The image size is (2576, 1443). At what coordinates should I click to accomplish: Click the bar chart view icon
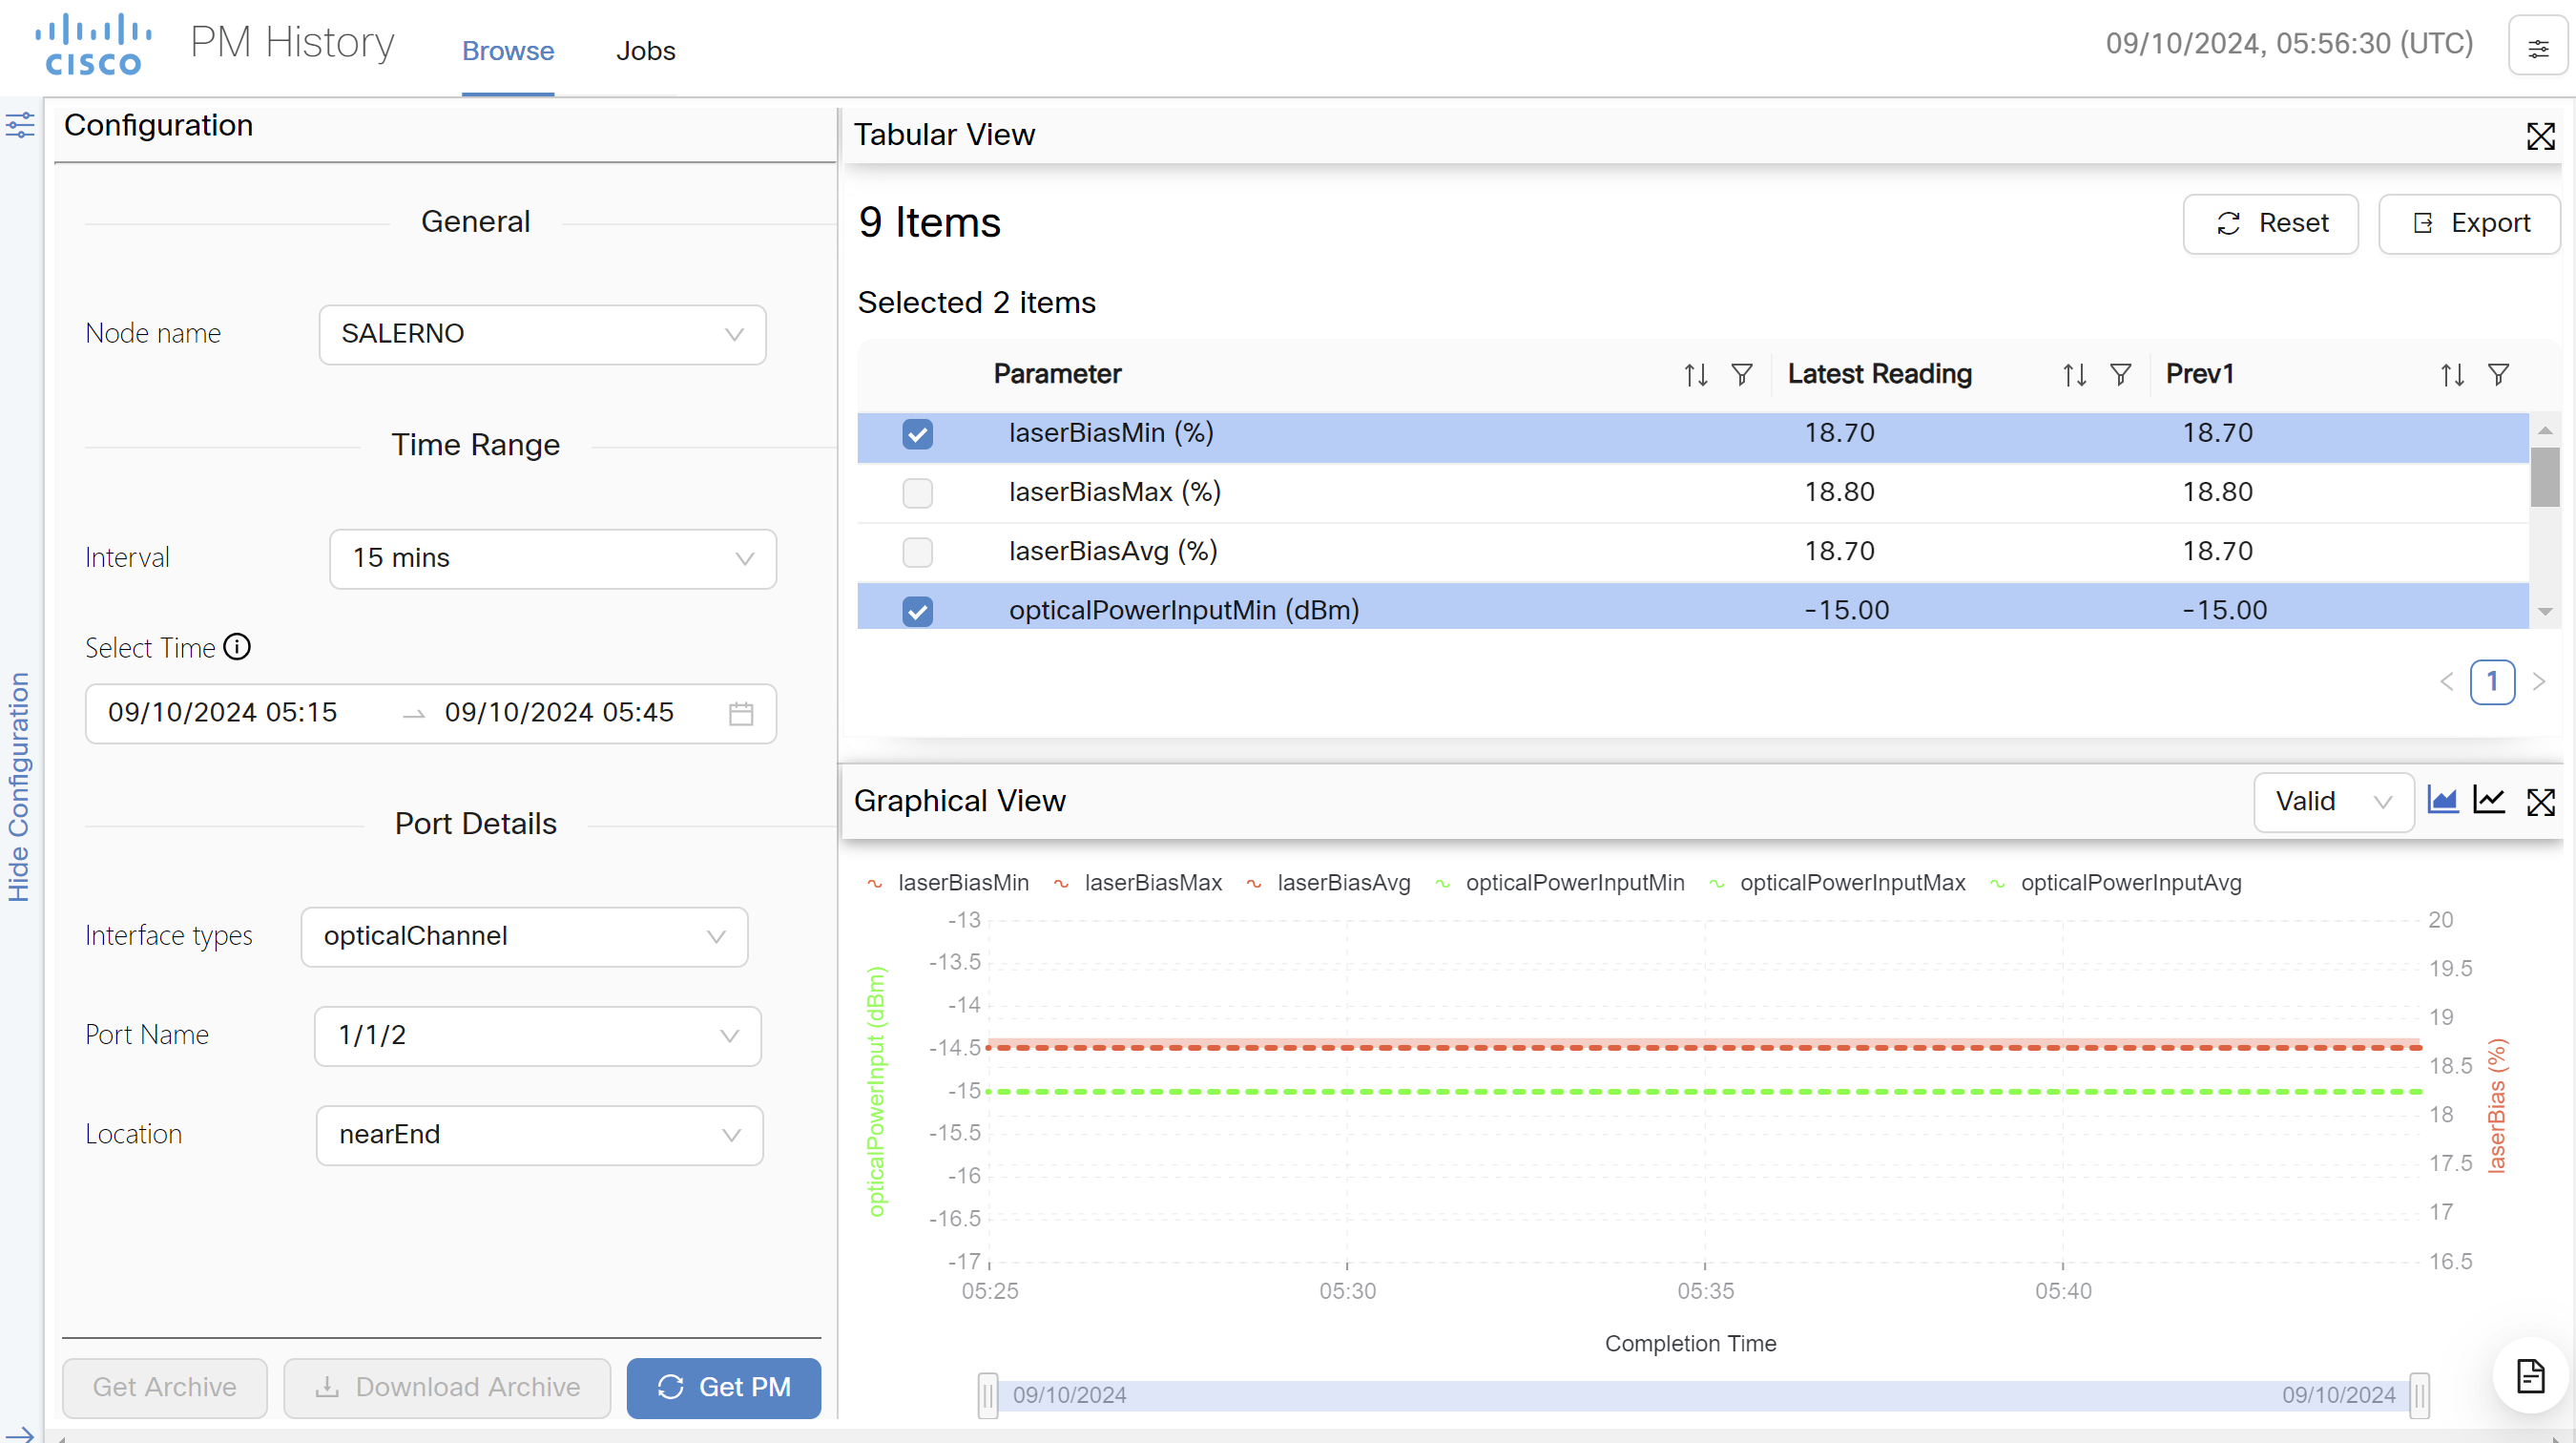click(x=2447, y=801)
